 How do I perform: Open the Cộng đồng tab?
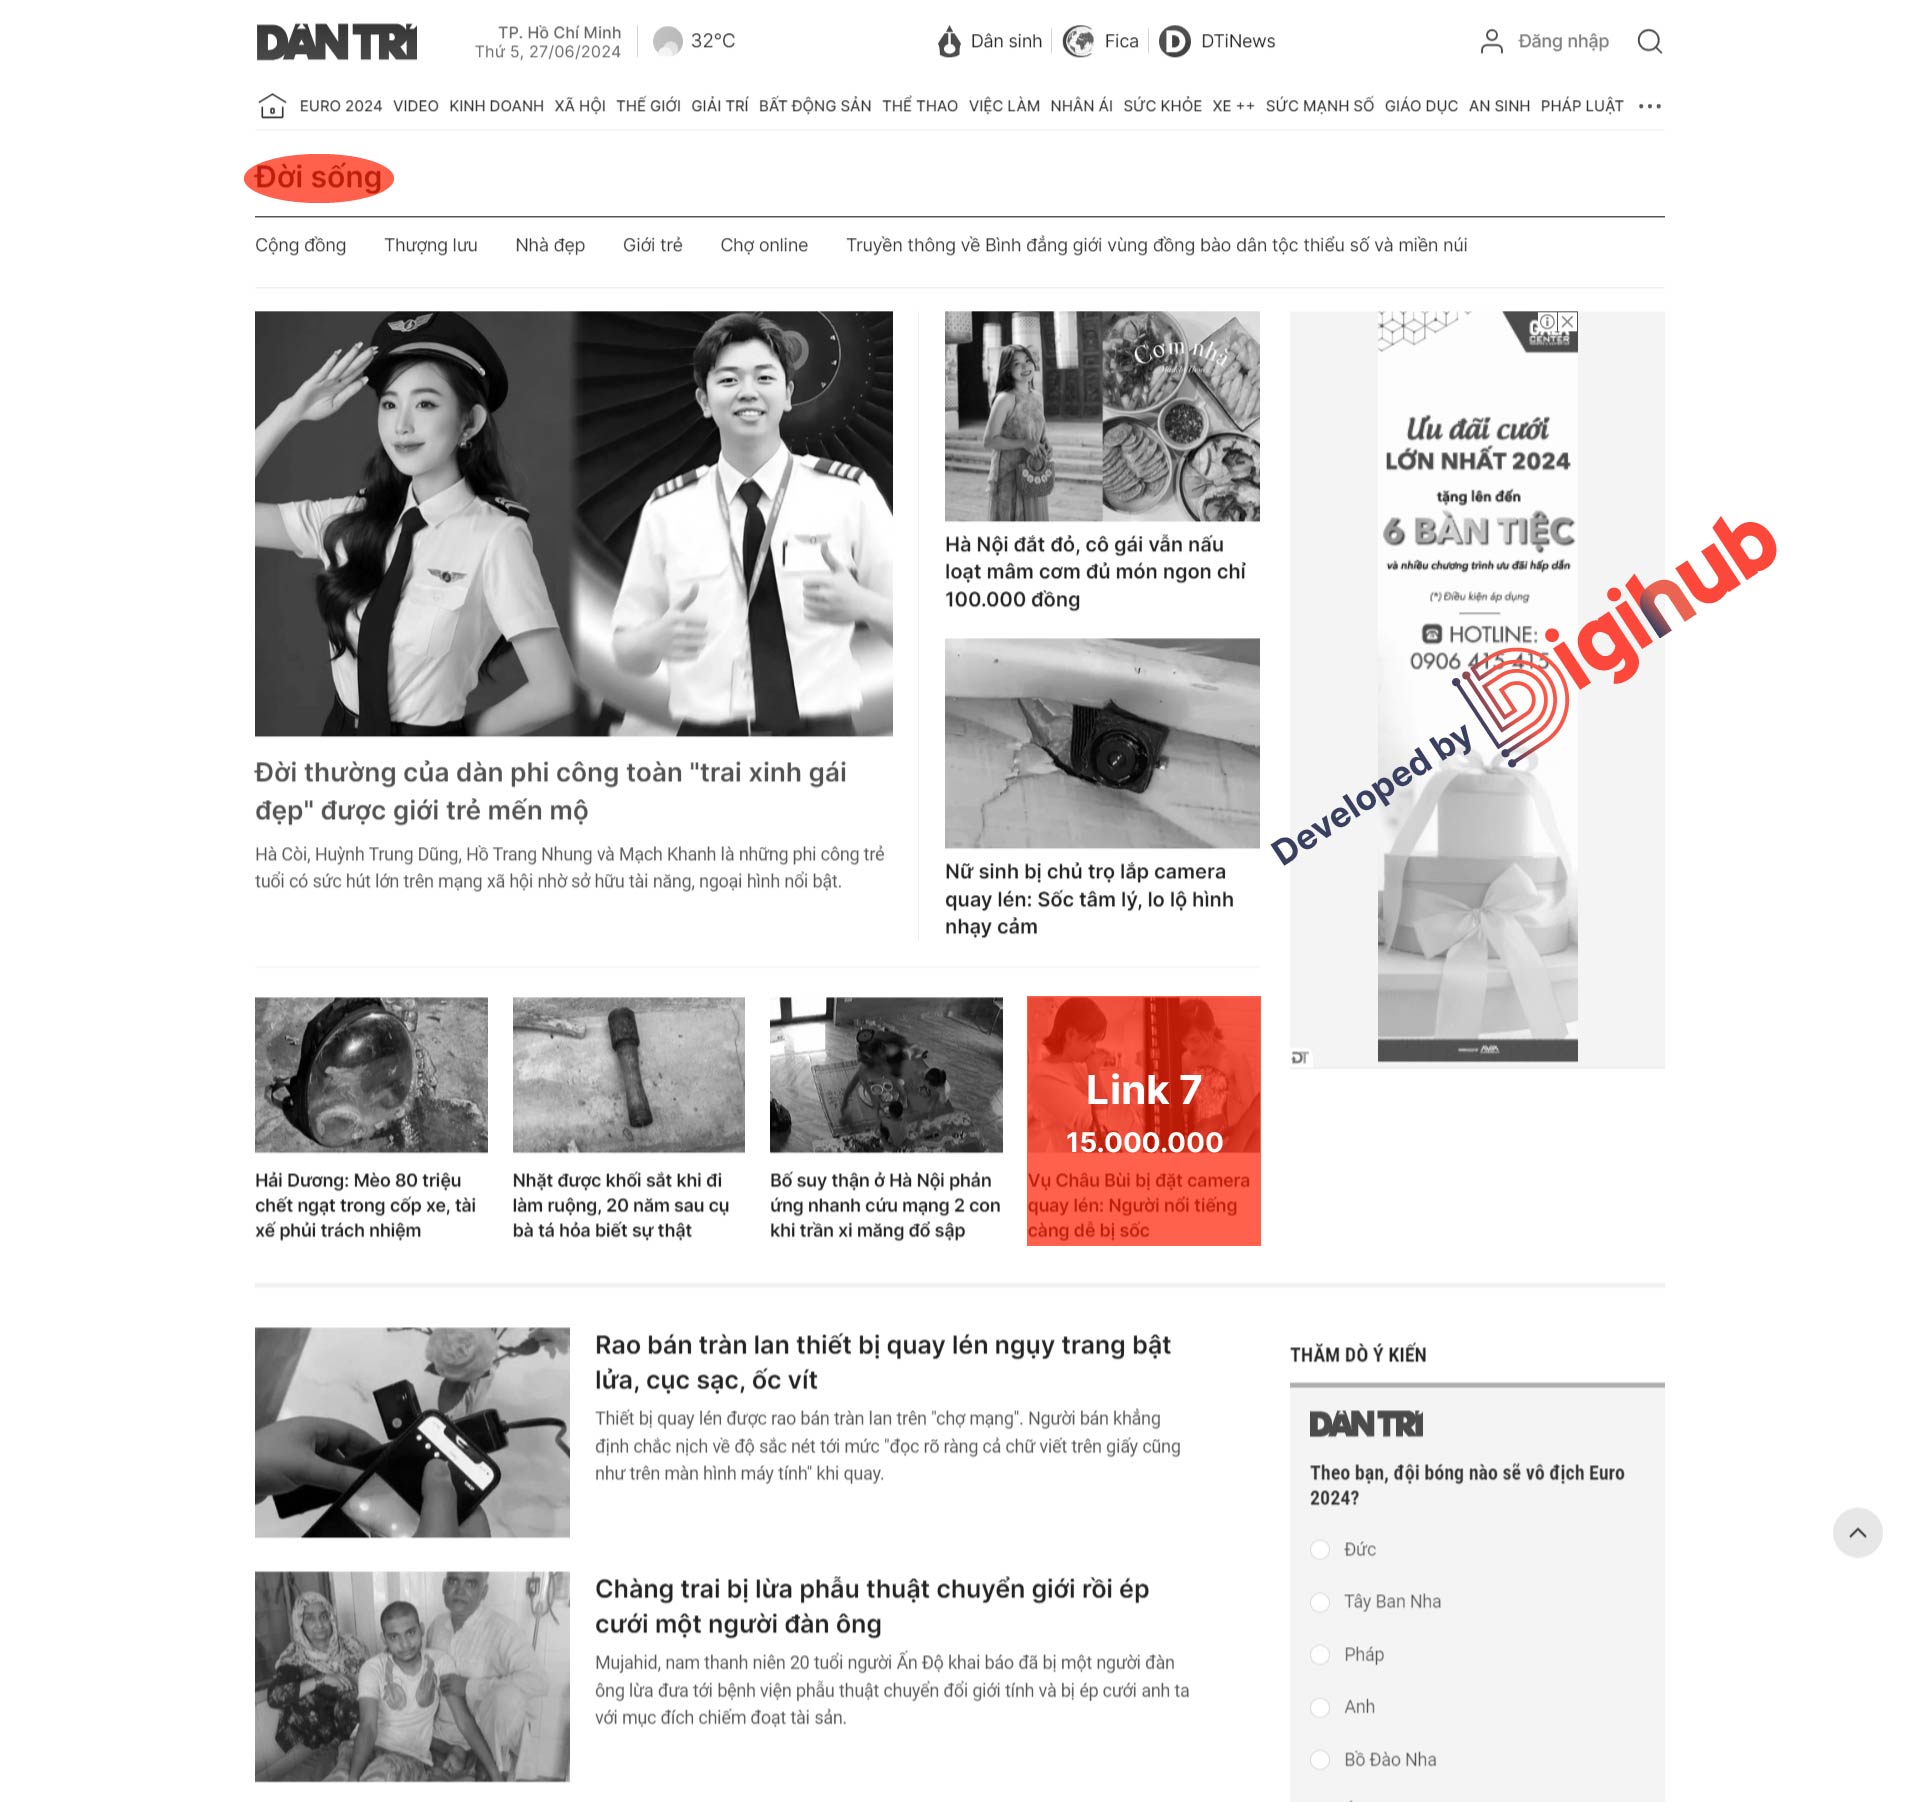[x=300, y=246]
